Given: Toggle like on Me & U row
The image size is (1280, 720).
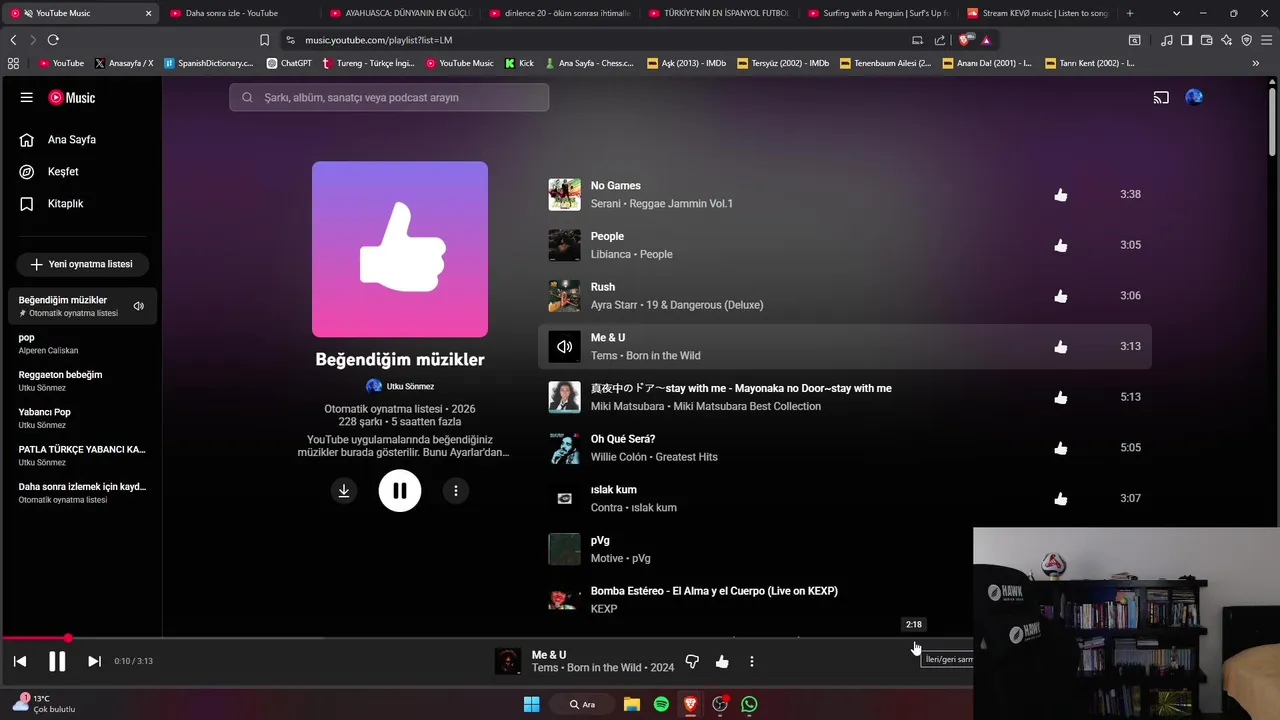Looking at the screenshot, I should [x=1061, y=347].
